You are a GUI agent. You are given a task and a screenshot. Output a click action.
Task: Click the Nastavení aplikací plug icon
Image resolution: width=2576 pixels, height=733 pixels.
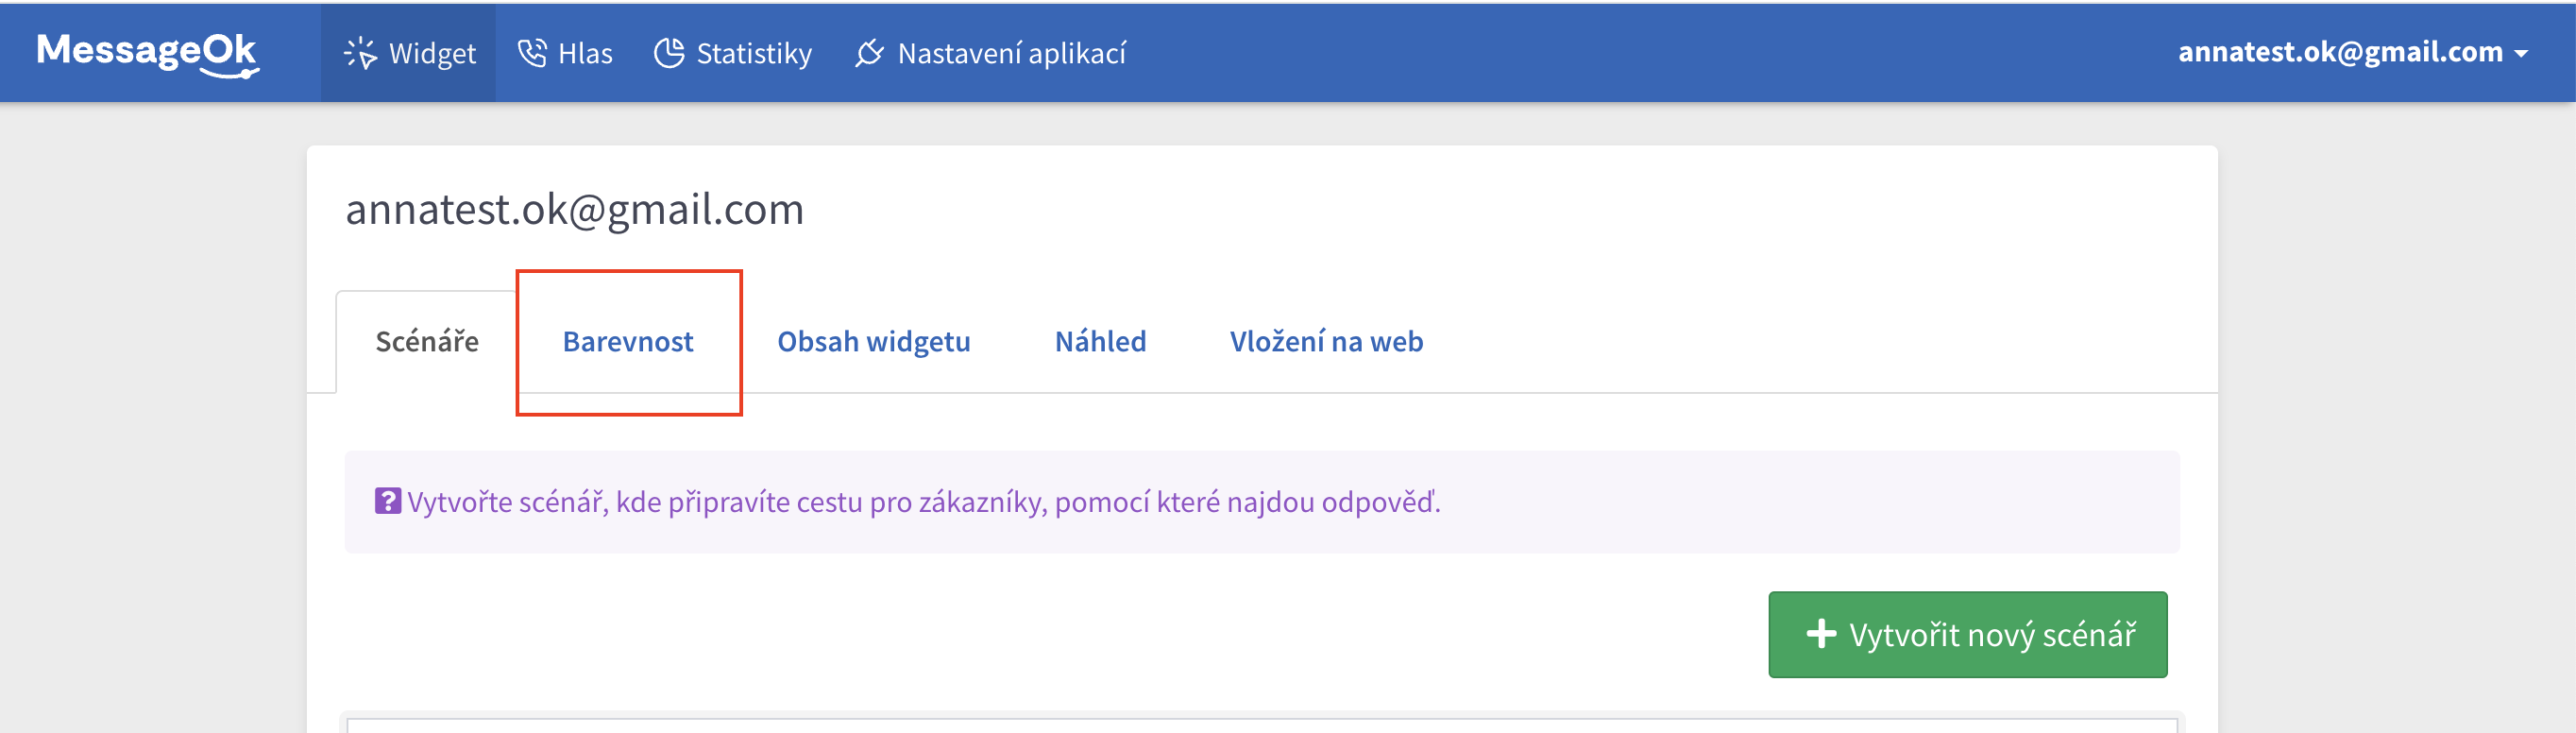869,53
